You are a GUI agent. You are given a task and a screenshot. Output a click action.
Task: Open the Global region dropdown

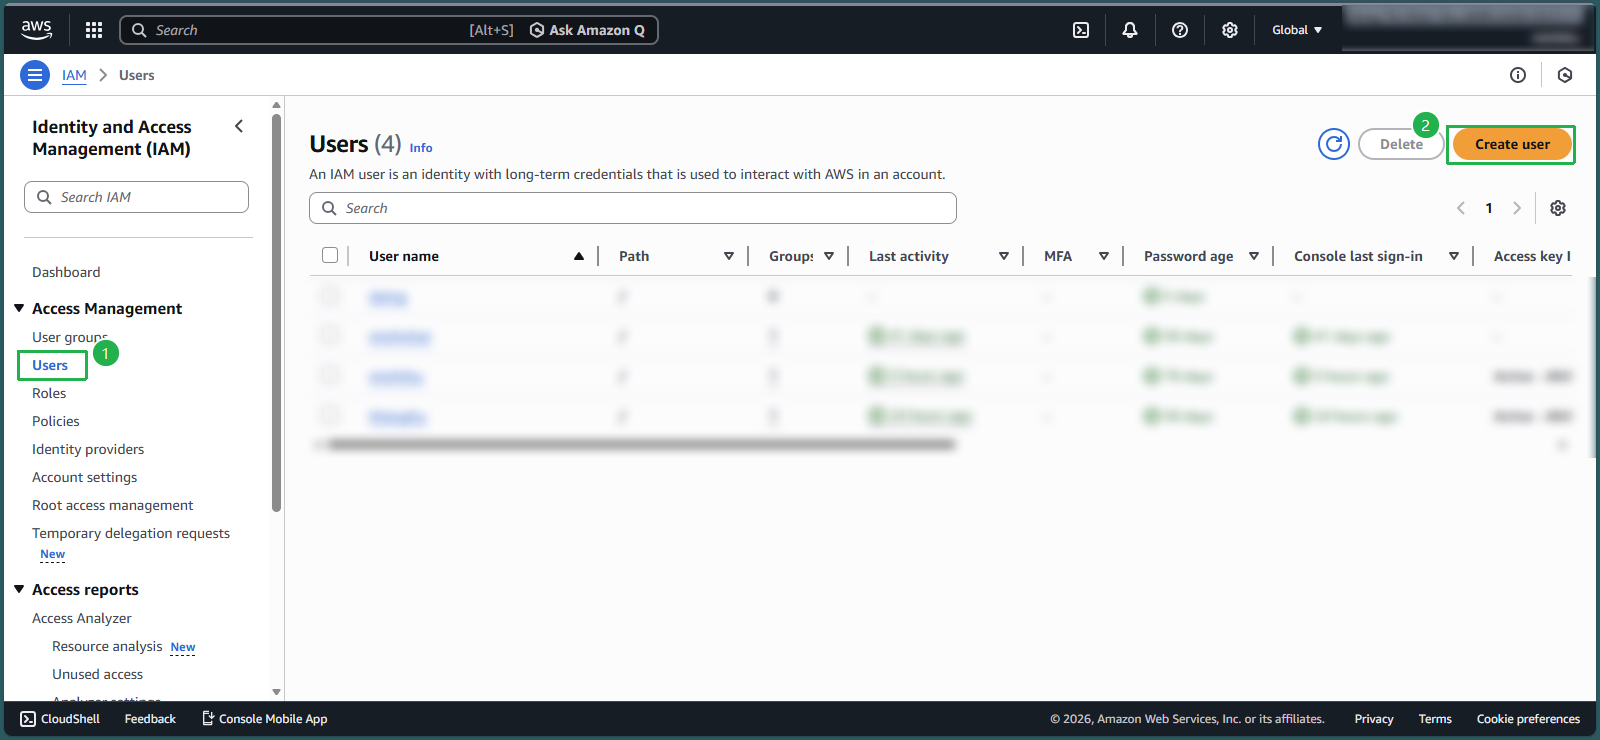tap(1297, 30)
